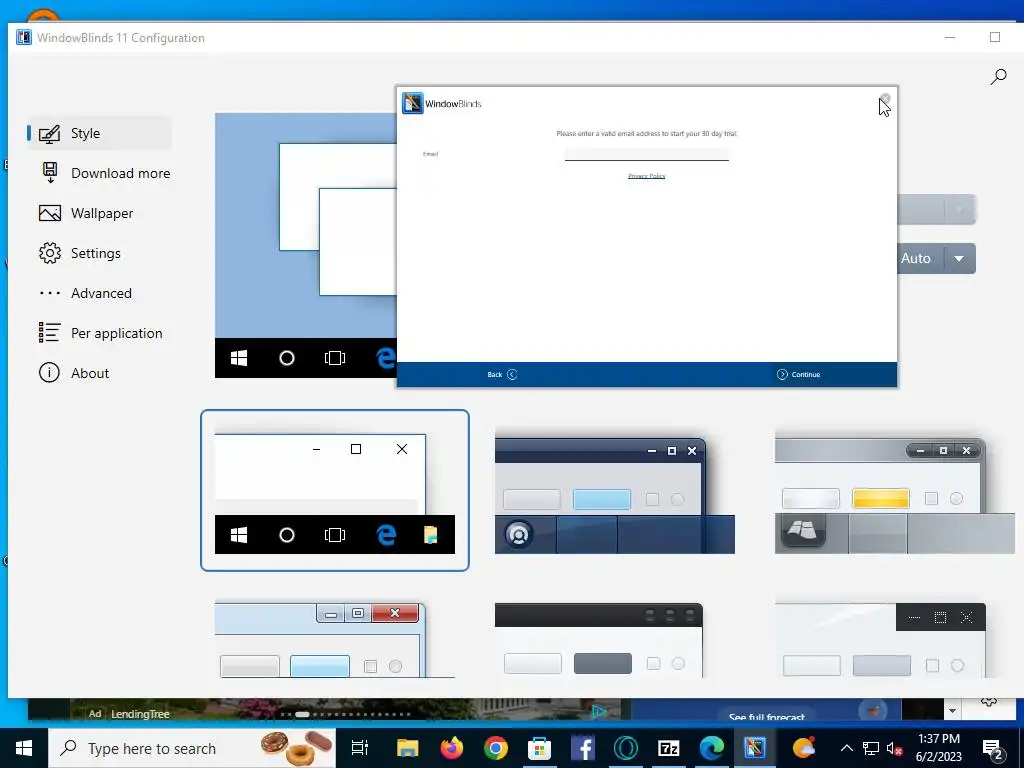
Task: Click the Style pencil icon
Action: pyautogui.click(x=50, y=133)
